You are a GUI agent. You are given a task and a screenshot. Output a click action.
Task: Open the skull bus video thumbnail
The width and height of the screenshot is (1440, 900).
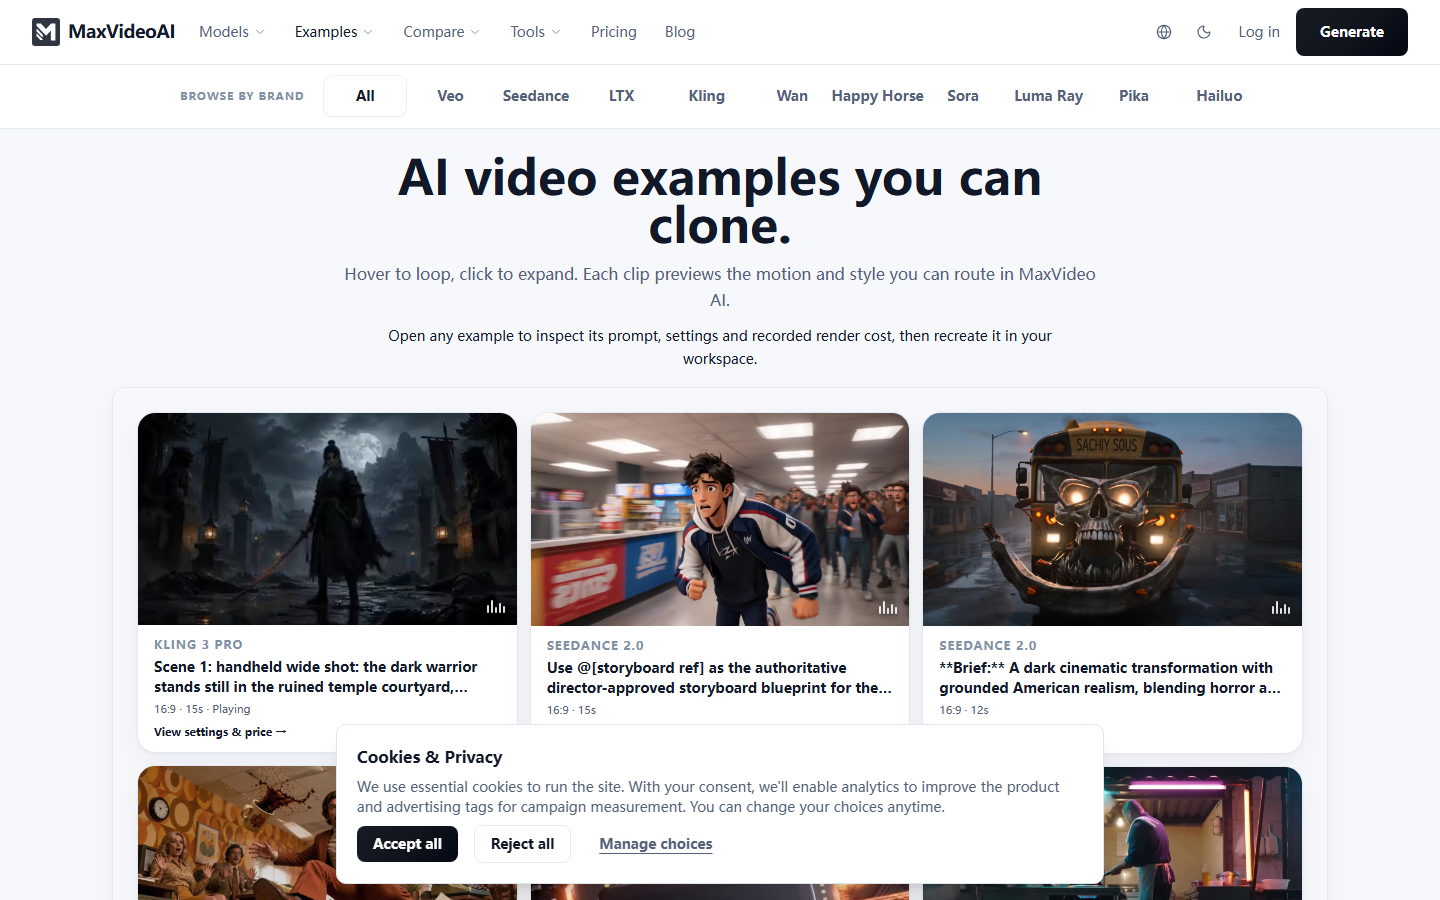pos(1112,519)
